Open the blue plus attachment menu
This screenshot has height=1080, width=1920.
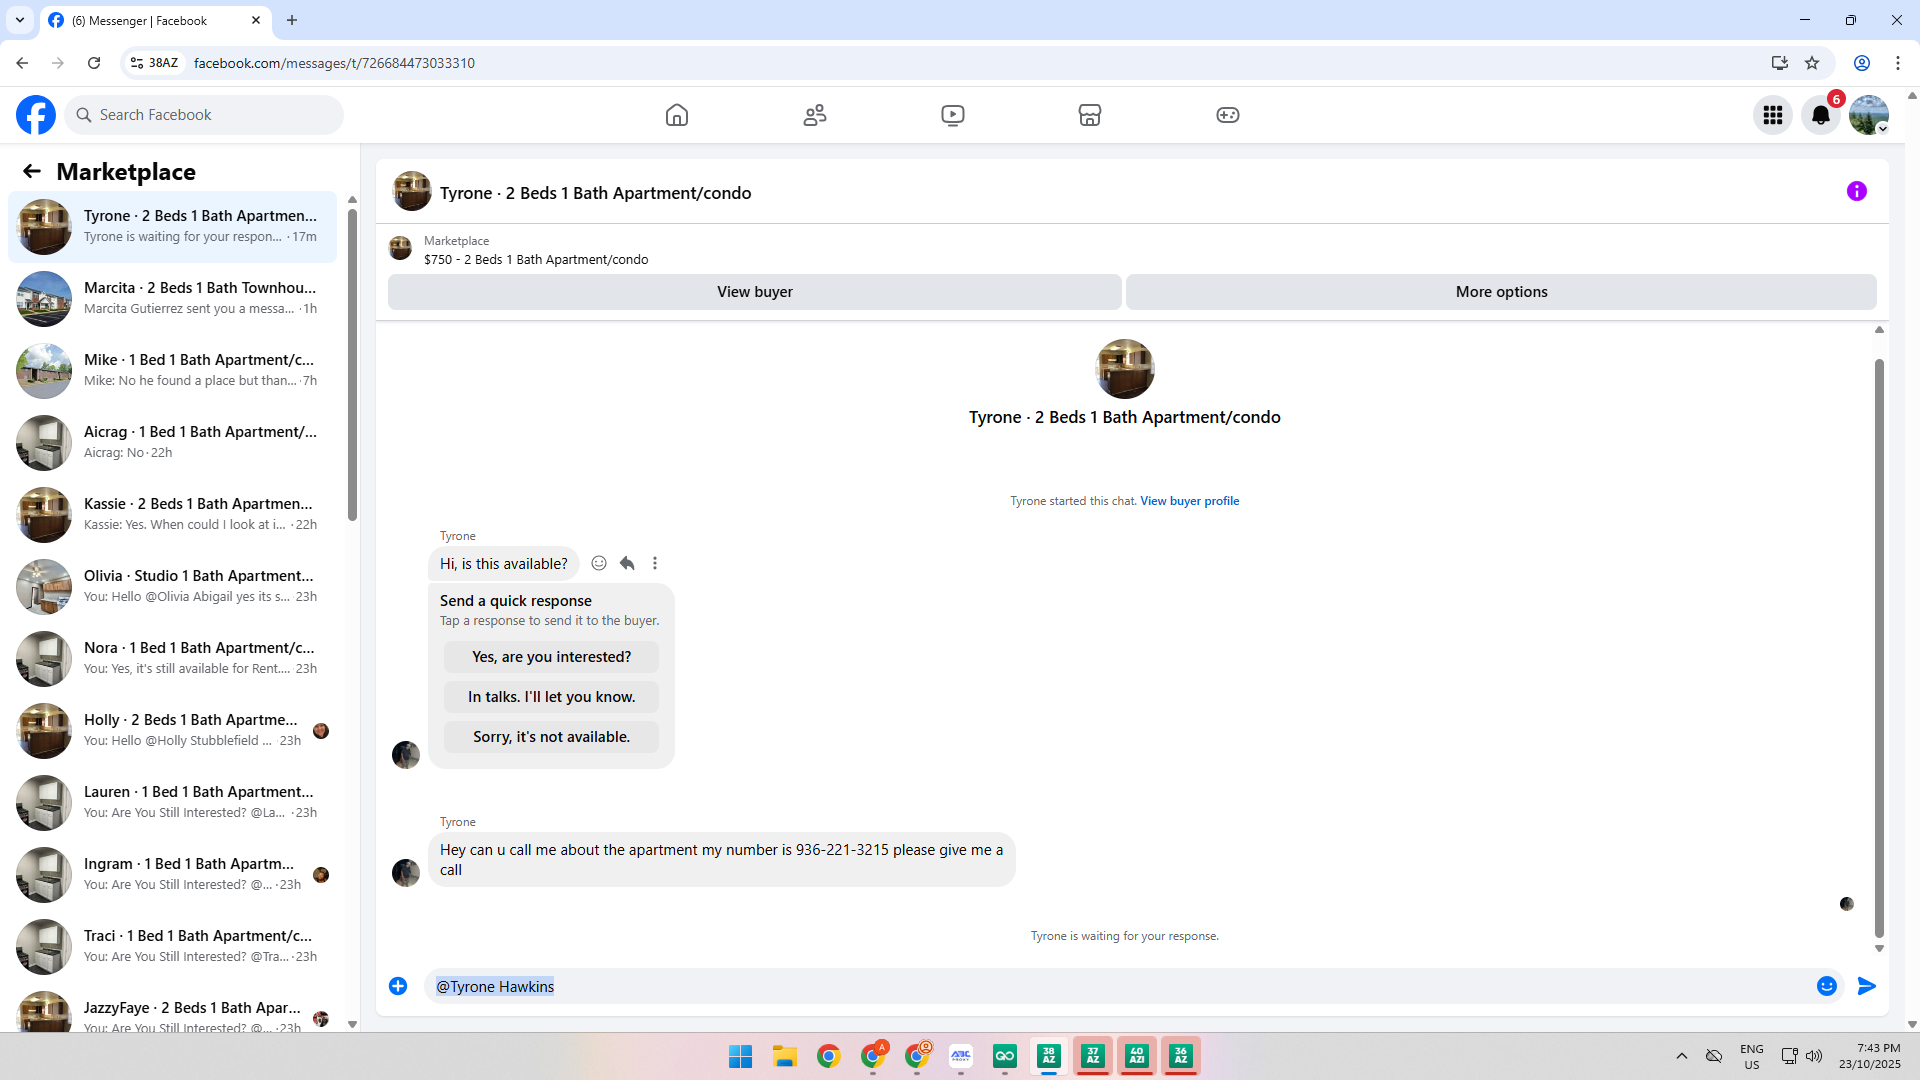[x=398, y=986]
